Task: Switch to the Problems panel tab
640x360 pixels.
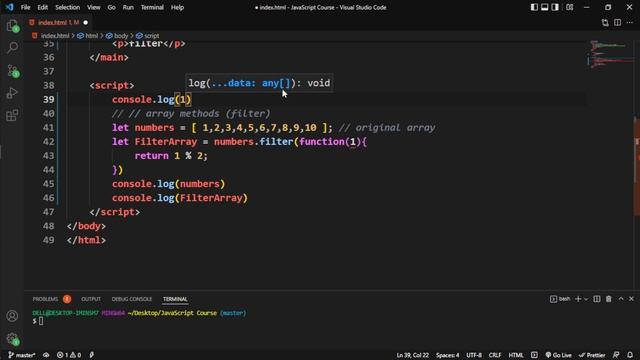Action: click(45, 299)
